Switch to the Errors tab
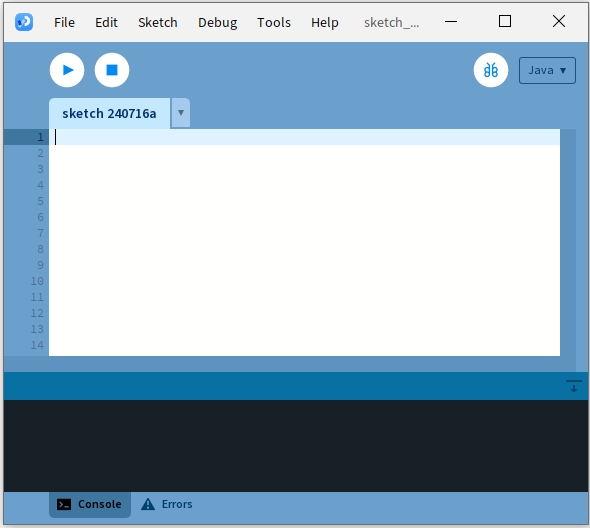This screenshot has height=528, width=590. tap(167, 504)
